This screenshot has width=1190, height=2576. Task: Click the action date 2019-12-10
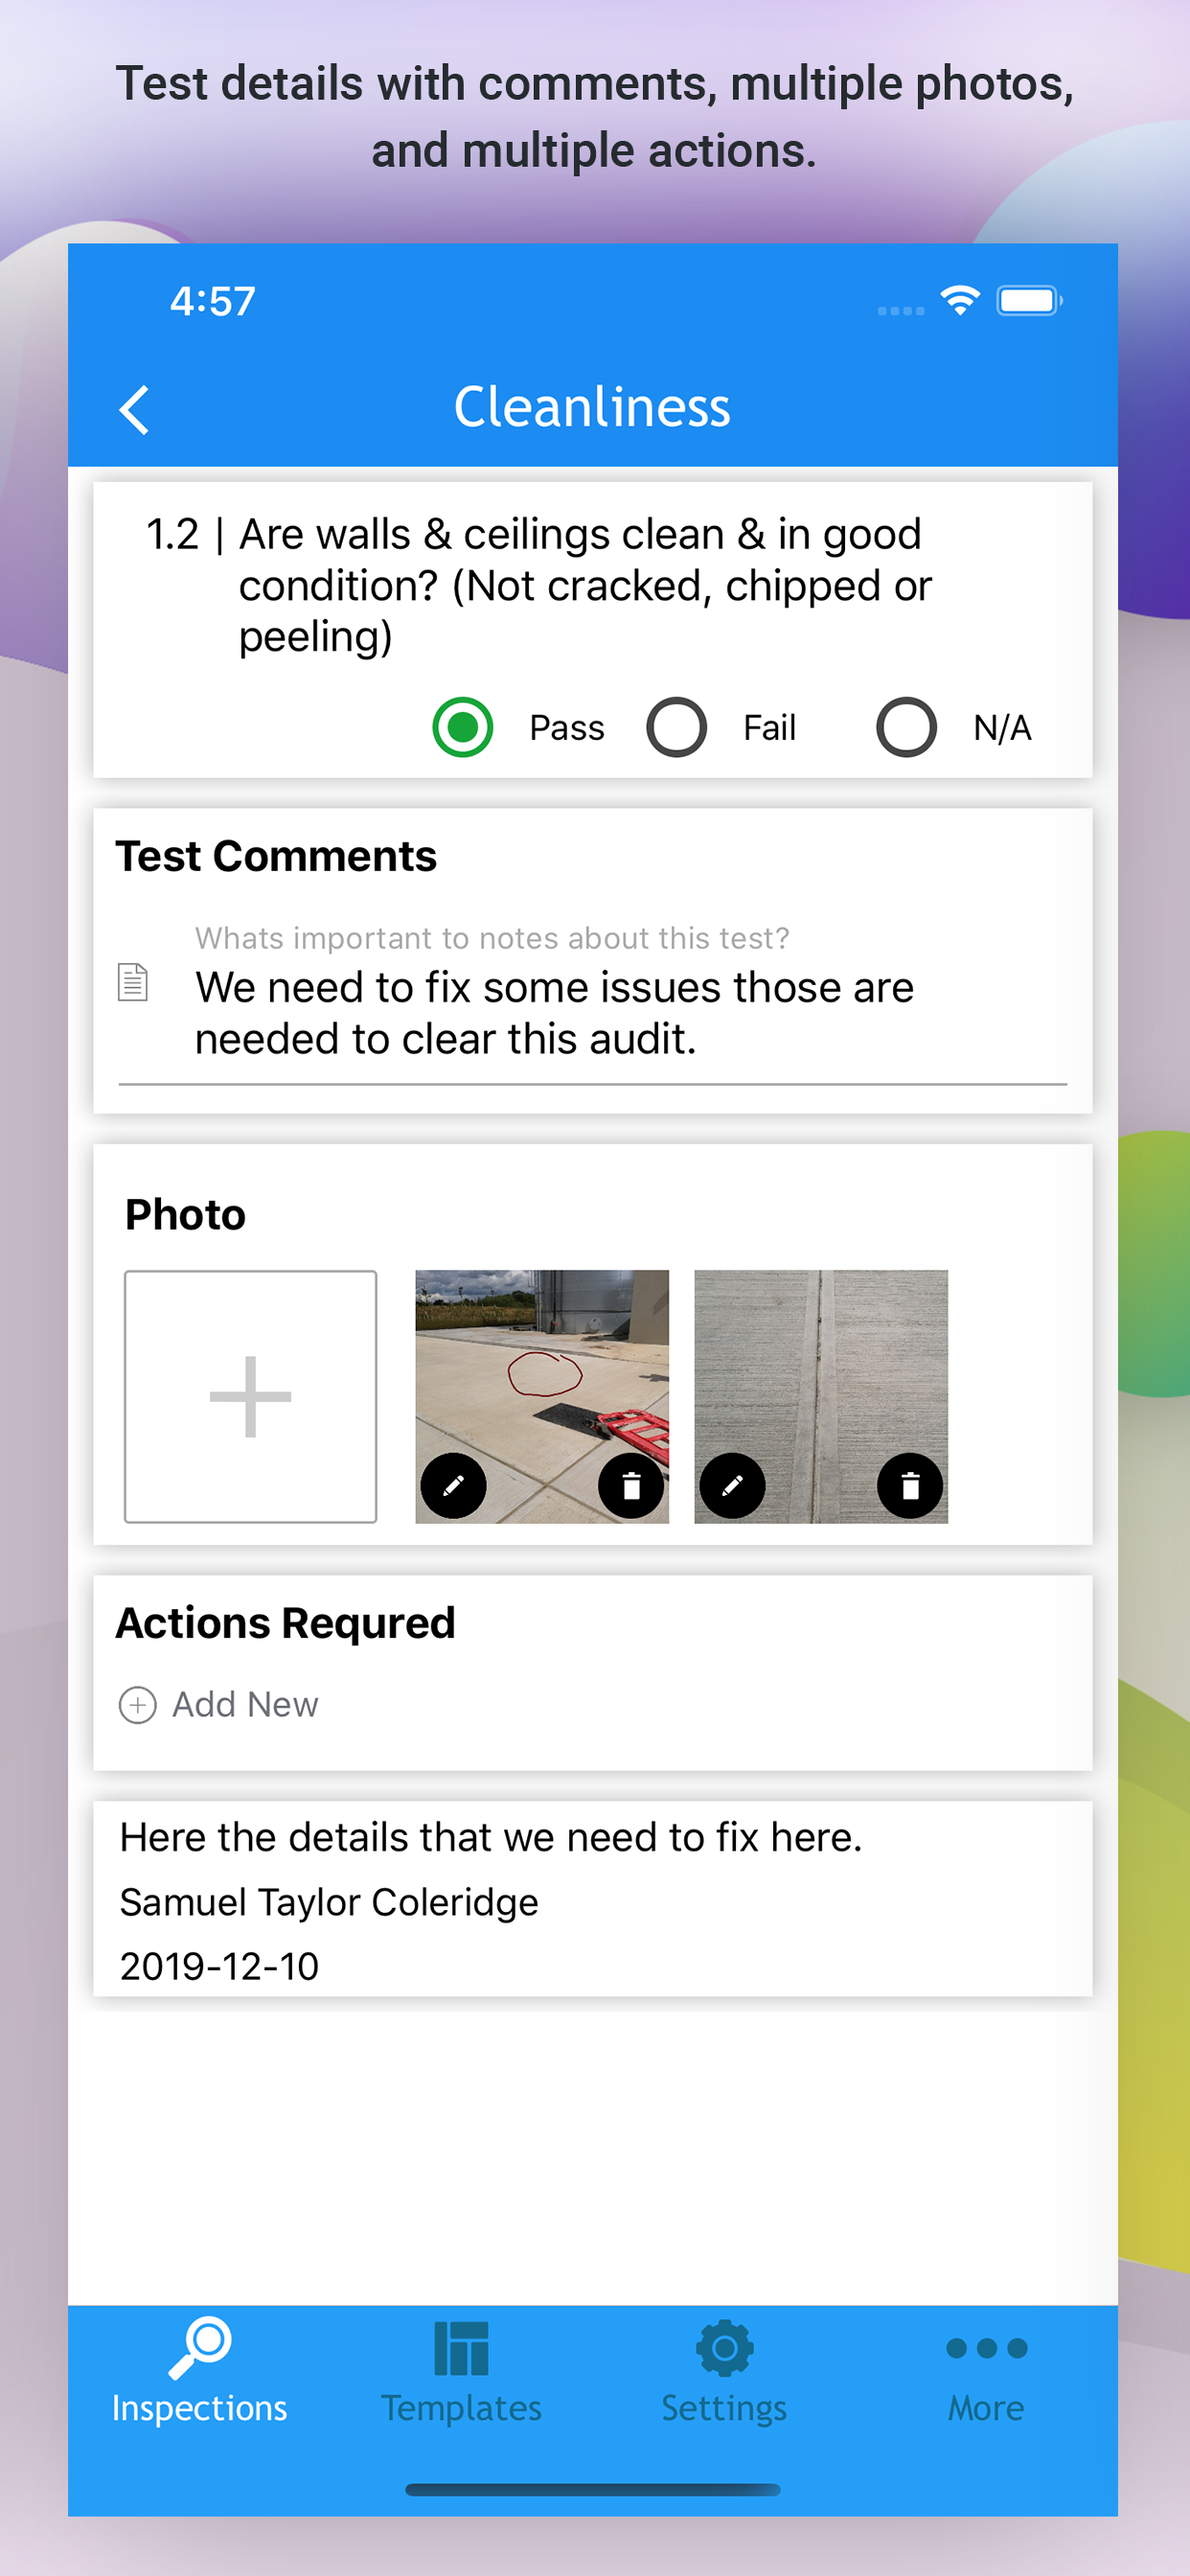tap(219, 1966)
